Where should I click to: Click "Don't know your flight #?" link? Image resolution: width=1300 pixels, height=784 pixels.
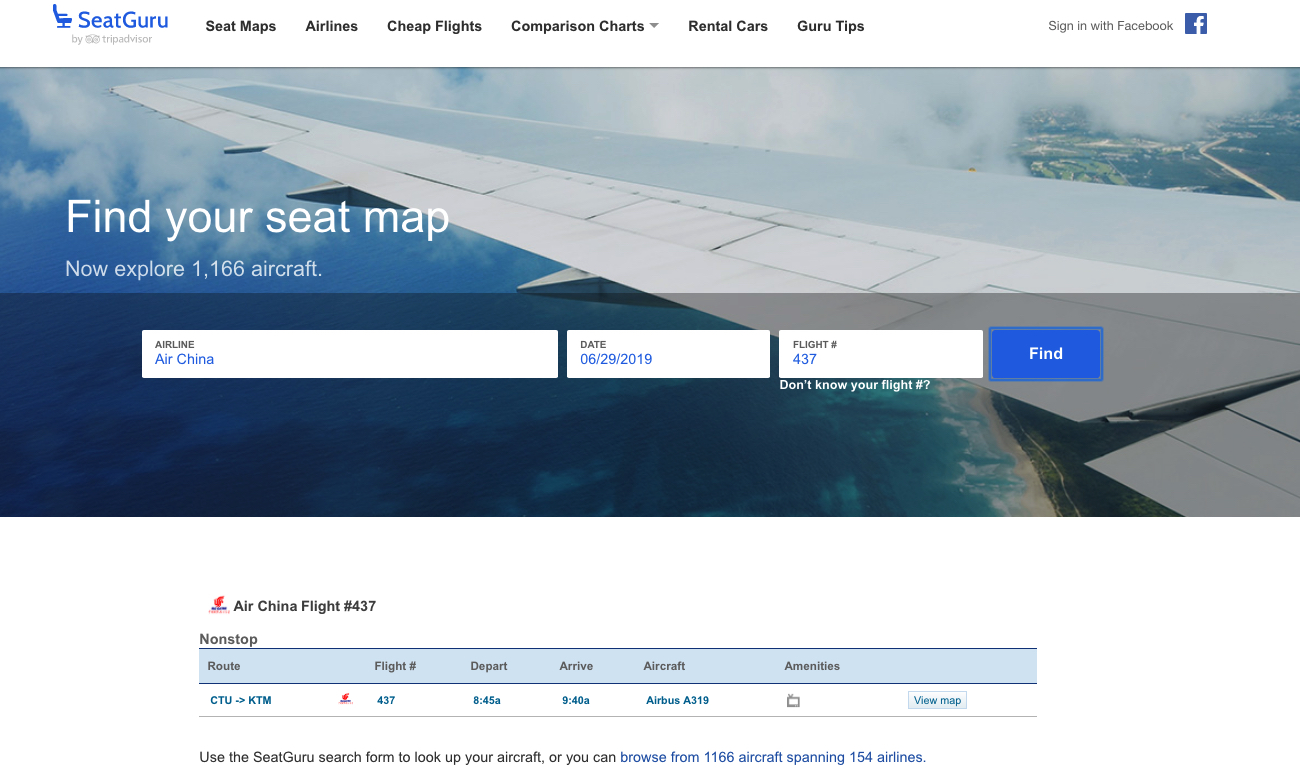pyautogui.click(x=854, y=385)
